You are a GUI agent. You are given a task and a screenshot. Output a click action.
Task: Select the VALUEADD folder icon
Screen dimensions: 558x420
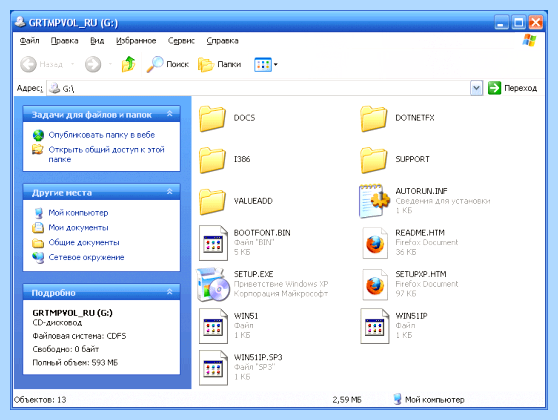[x=212, y=201]
